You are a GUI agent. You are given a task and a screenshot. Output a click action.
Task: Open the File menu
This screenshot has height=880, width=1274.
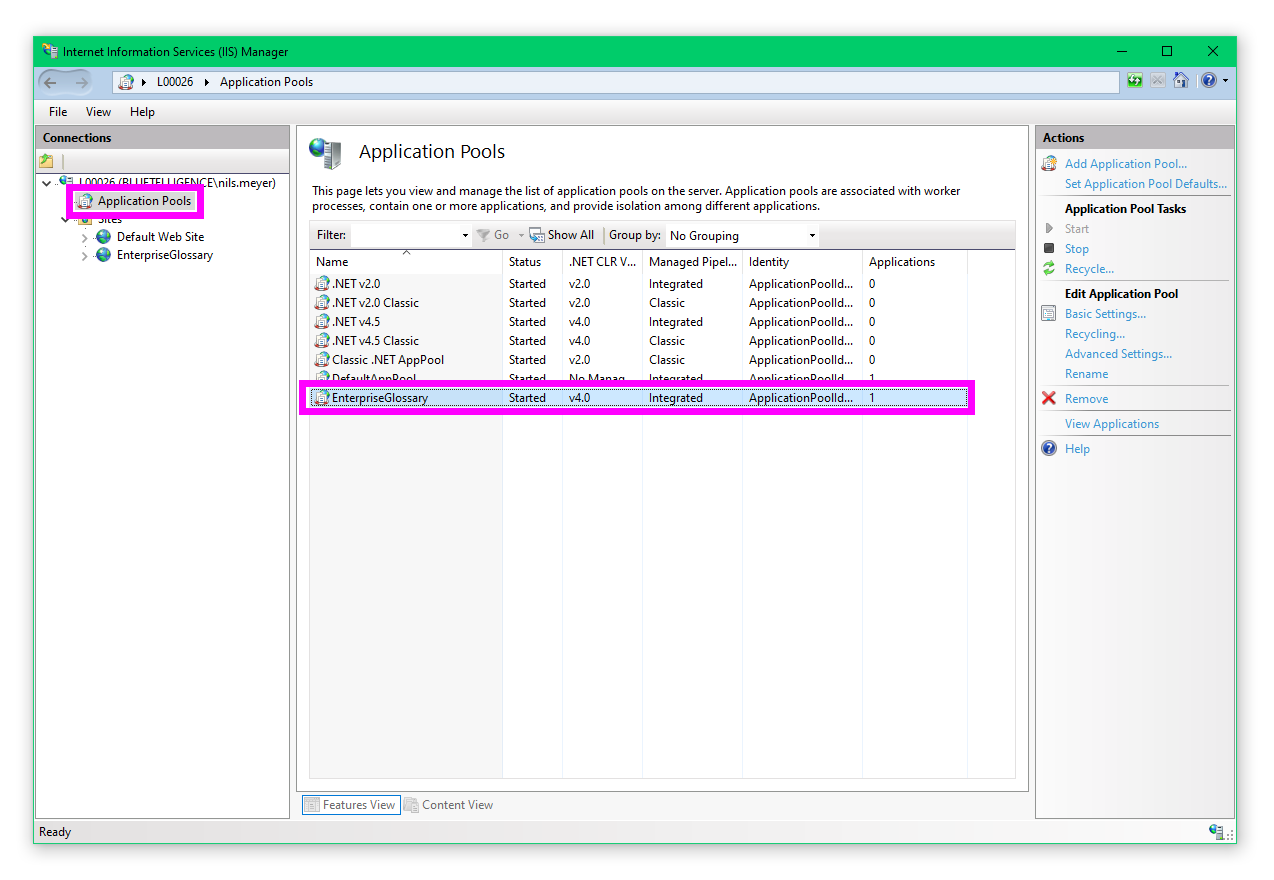[58, 112]
